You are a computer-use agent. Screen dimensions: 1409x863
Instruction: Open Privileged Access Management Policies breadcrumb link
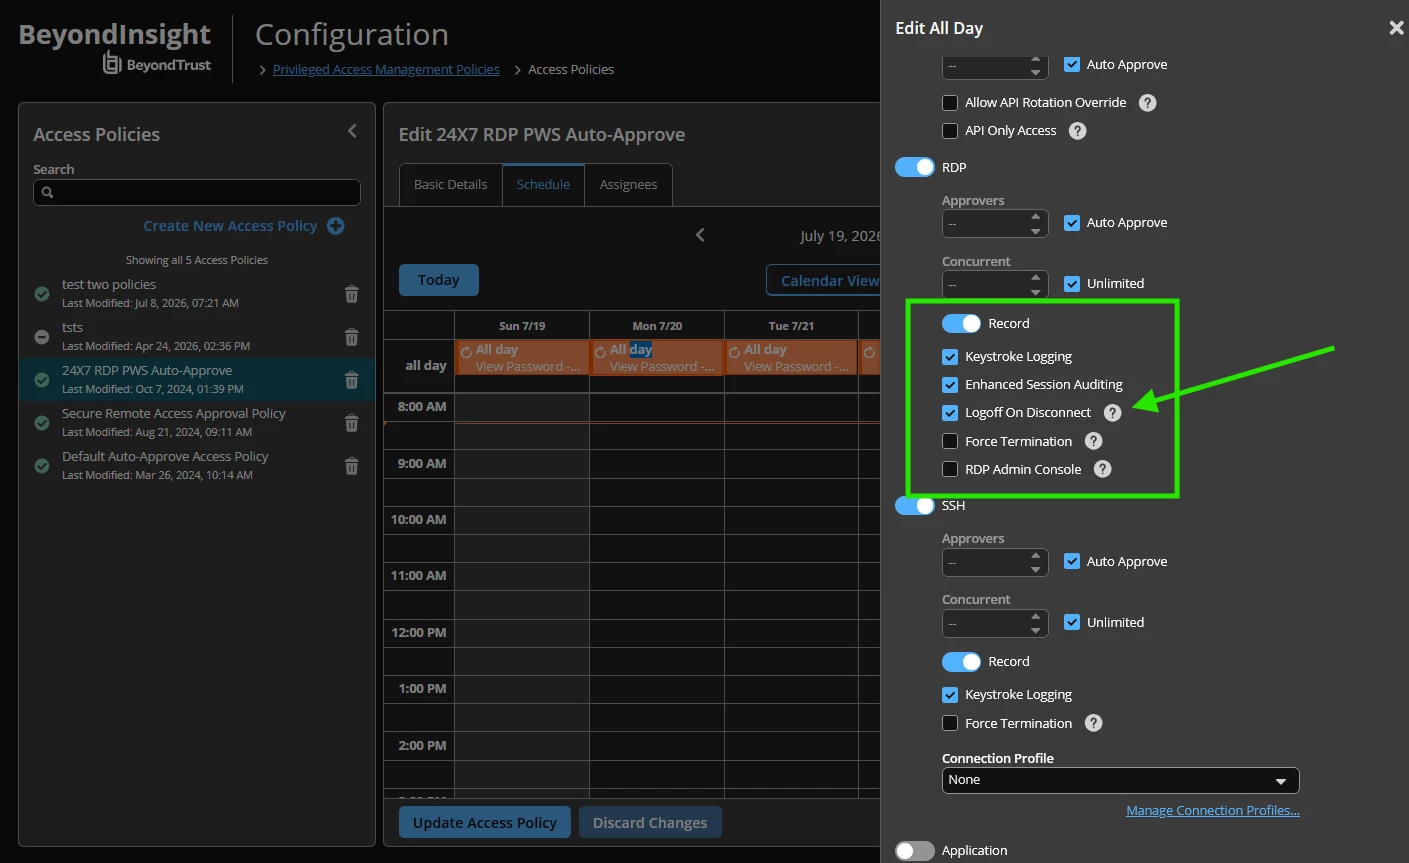(x=386, y=70)
